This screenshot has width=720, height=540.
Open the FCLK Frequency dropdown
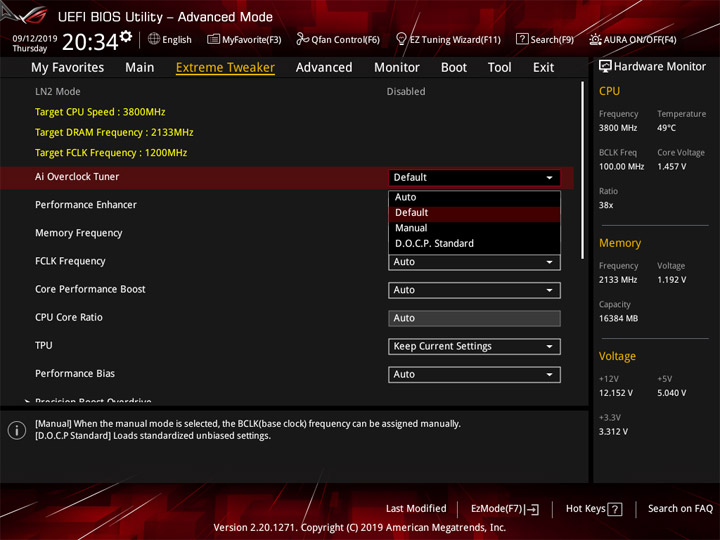474,263
